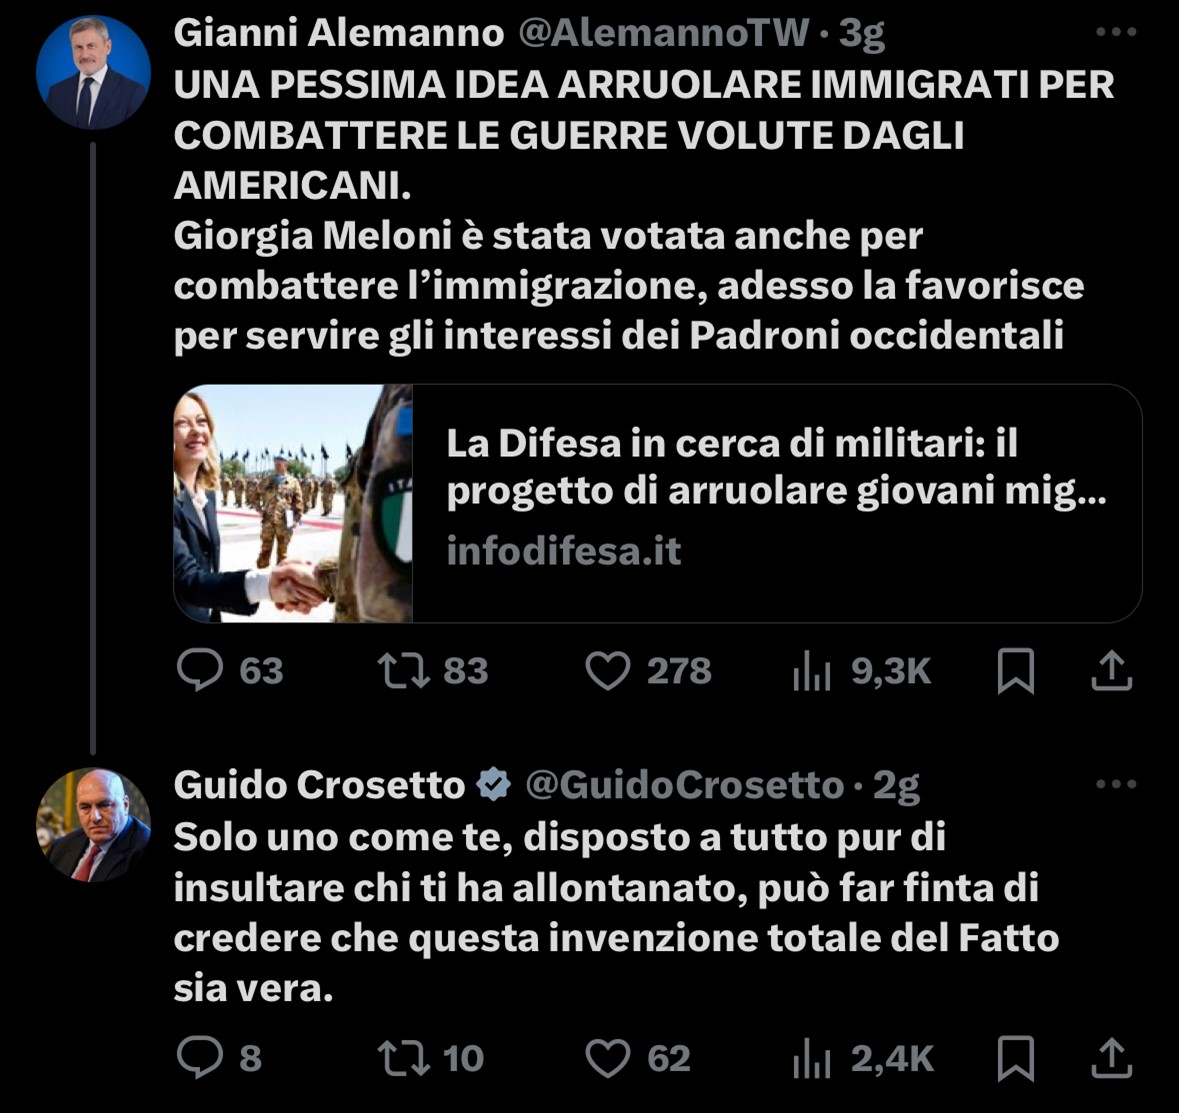This screenshot has width=1179, height=1113.
Task: Share Guido Crosetto's reply
Action: coord(1111,1057)
